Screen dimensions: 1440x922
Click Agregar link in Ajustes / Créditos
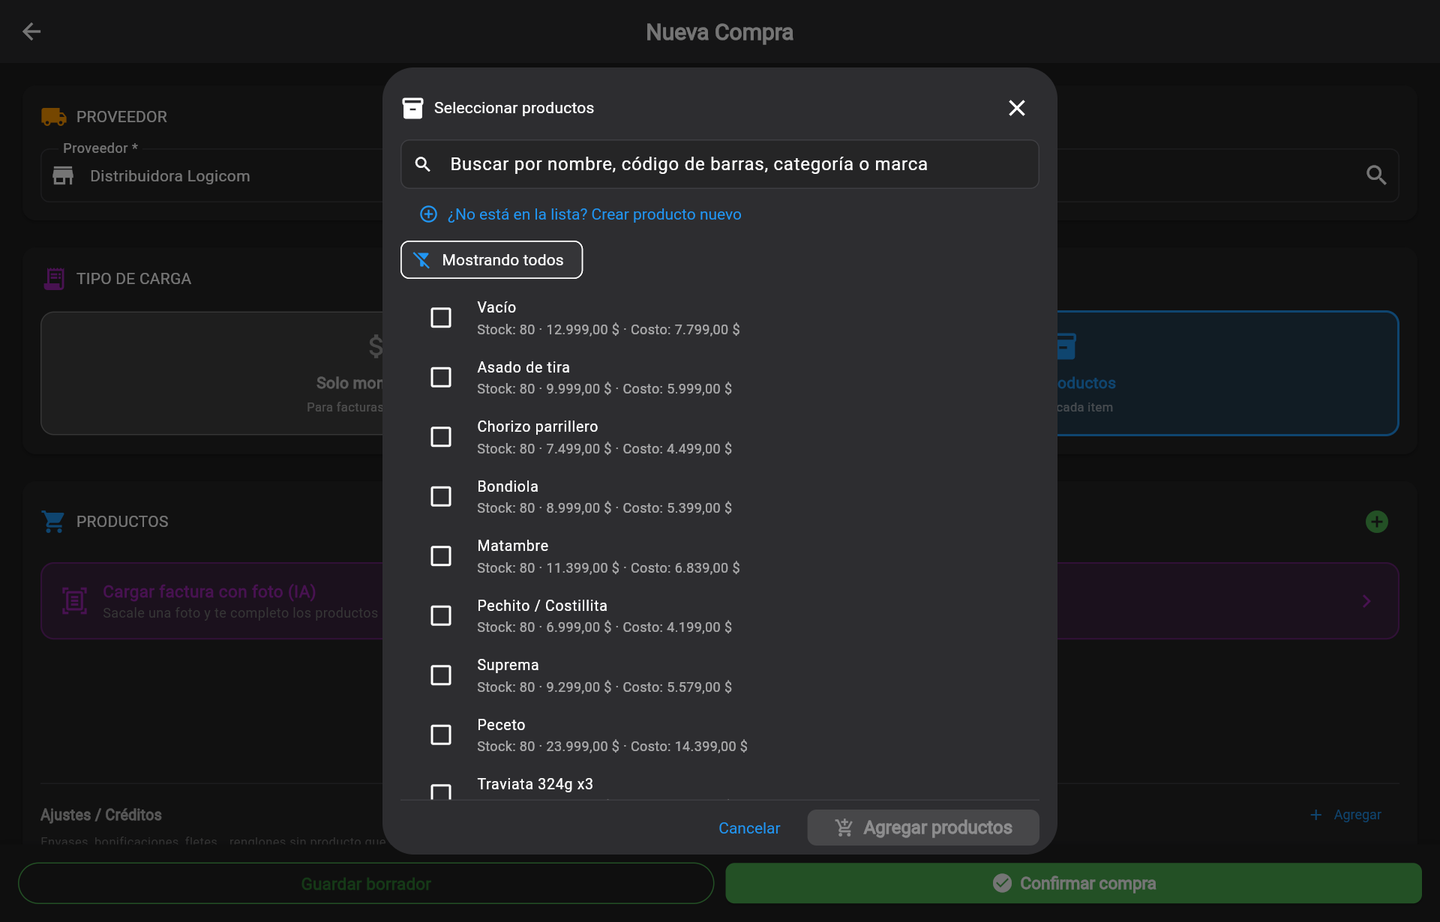click(1346, 815)
